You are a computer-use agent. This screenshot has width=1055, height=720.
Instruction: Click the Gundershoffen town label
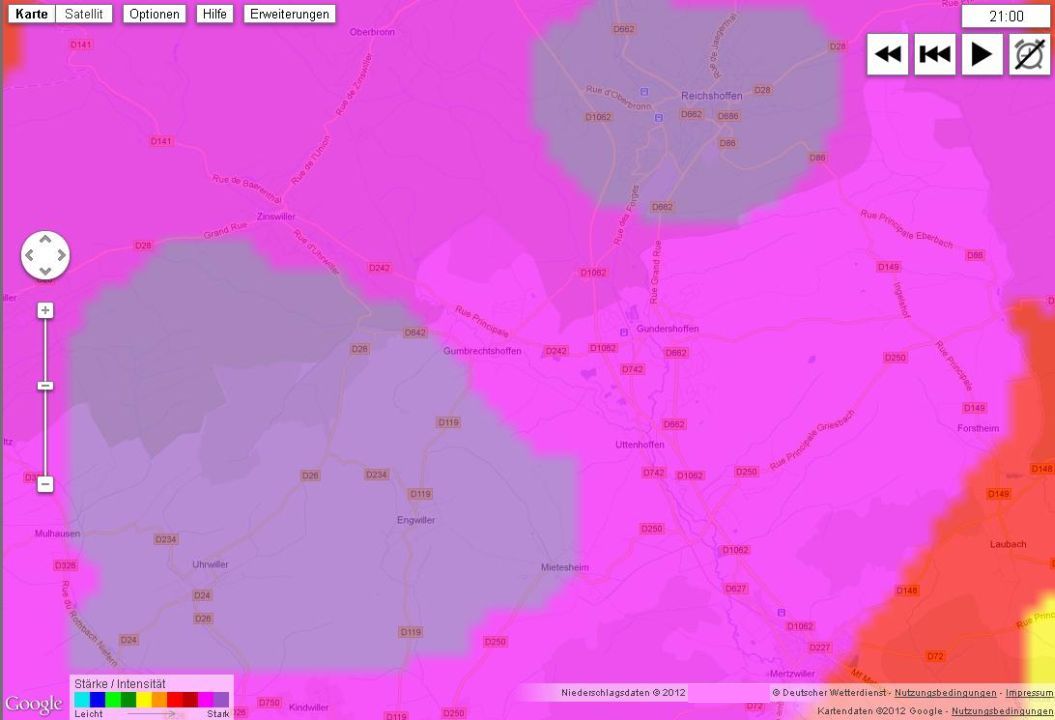[667, 328]
